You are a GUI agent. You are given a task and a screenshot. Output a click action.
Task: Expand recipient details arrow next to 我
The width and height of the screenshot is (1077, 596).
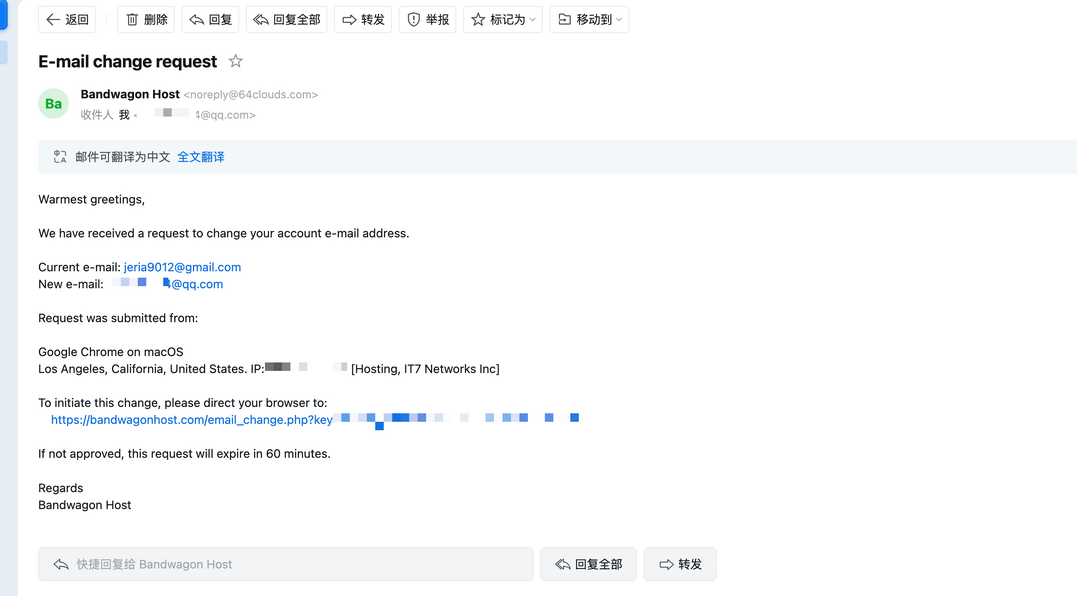[136, 116]
